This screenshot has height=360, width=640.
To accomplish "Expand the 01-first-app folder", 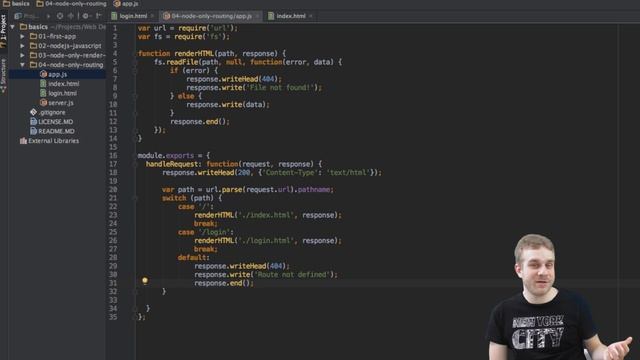I will point(22,36).
